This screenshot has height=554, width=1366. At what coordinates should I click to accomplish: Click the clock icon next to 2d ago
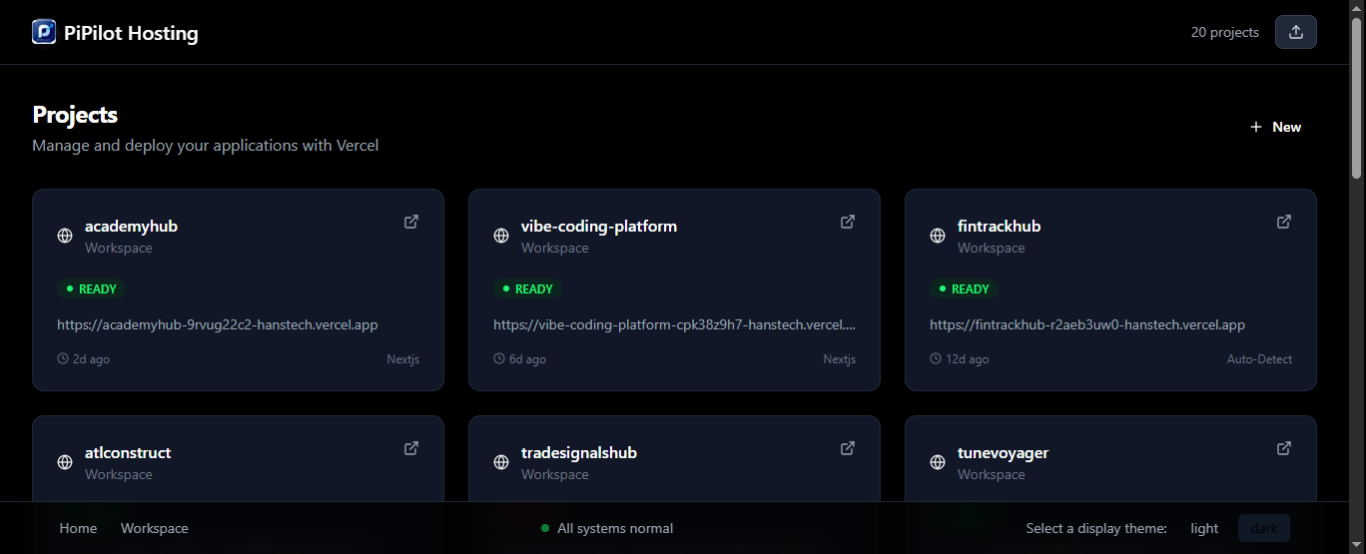pyautogui.click(x=63, y=359)
